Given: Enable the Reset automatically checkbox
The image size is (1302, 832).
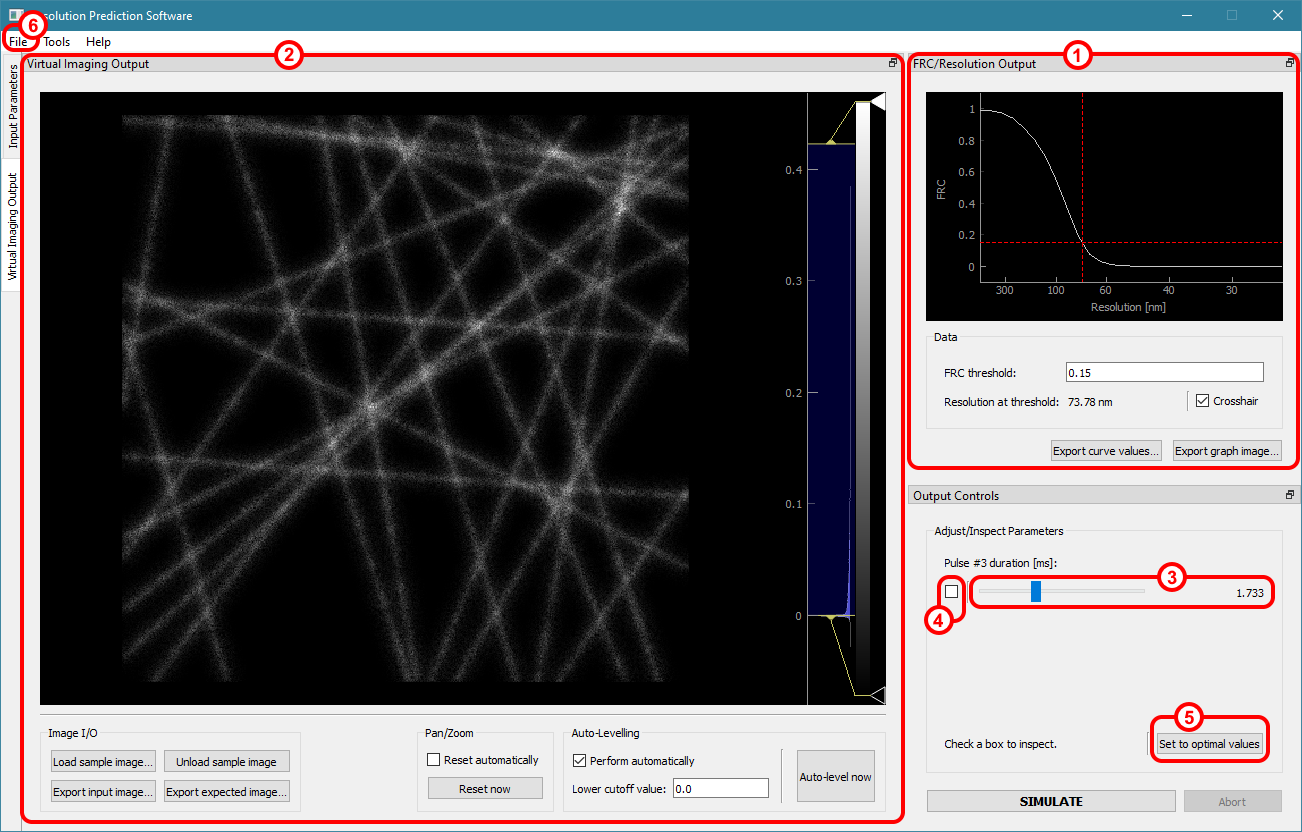Looking at the screenshot, I should [434, 760].
